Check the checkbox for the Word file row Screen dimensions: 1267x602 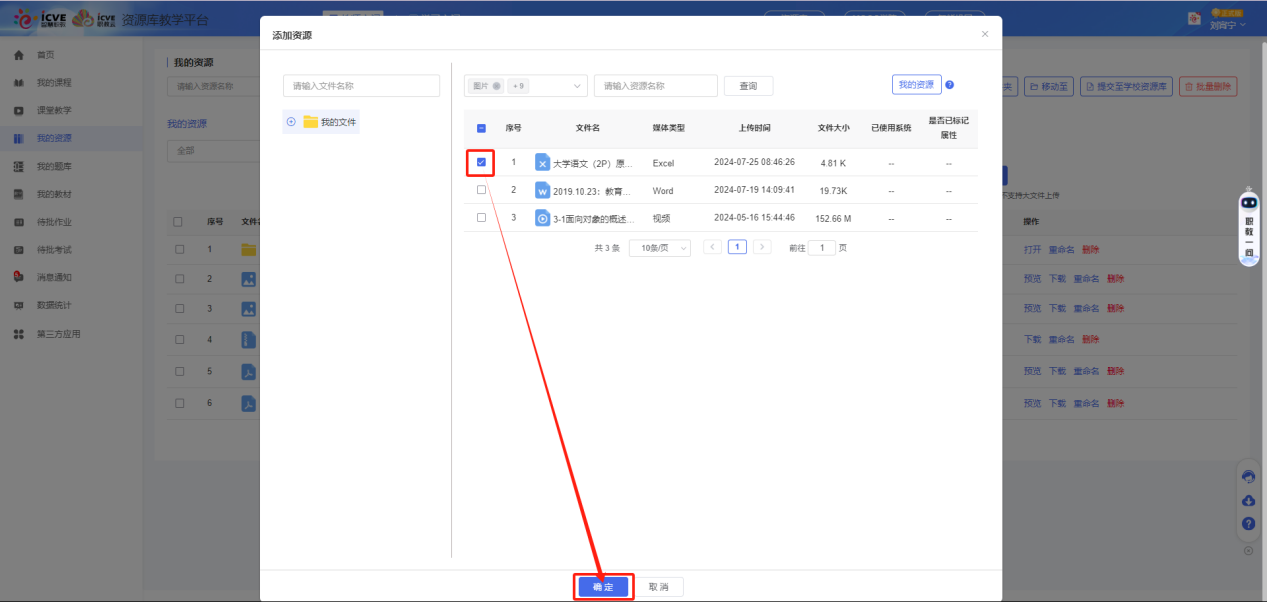pos(481,190)
